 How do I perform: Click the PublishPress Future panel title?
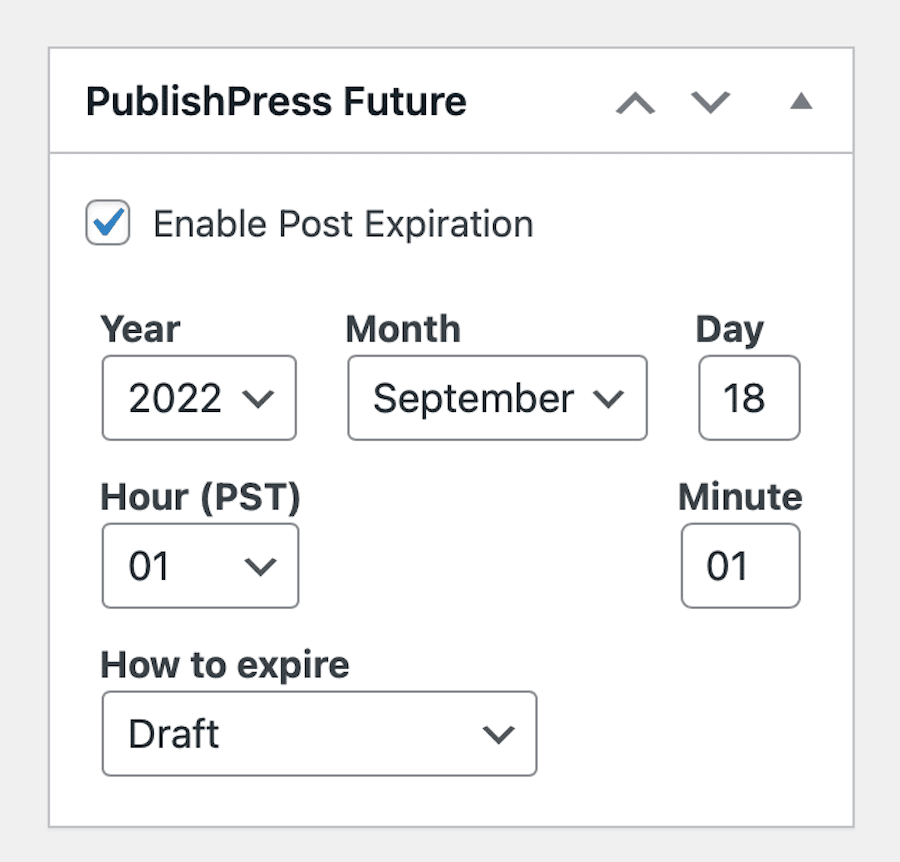pos(277,101)
